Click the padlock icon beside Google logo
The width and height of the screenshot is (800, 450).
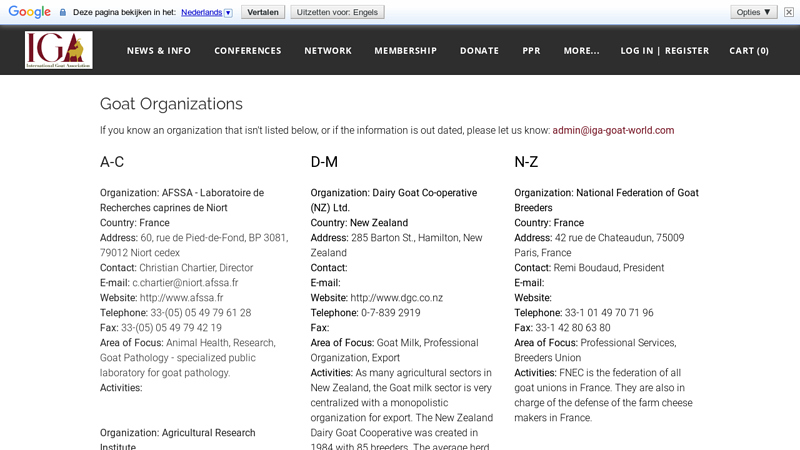pyautogui.click(x=63, y=12)
